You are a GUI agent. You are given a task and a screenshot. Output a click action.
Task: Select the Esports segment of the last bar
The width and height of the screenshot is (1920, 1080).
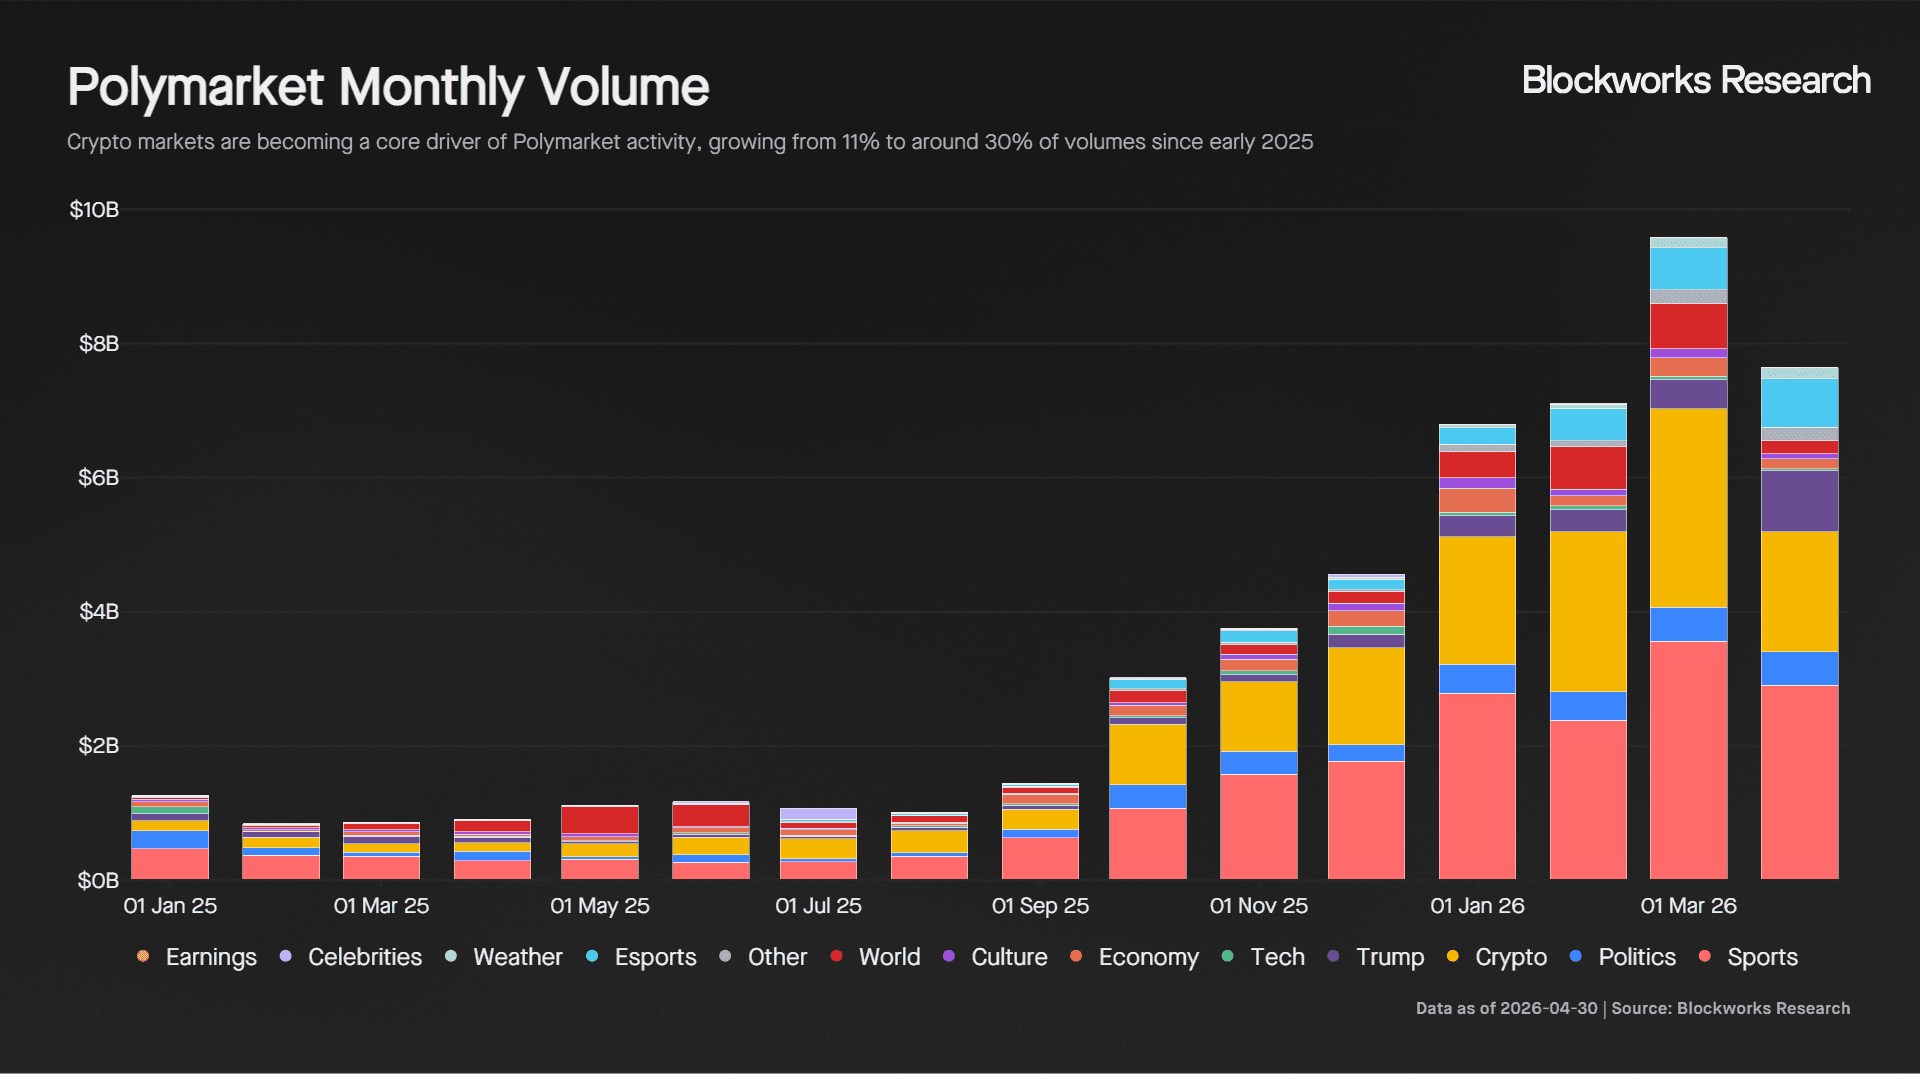[1799, 403]
